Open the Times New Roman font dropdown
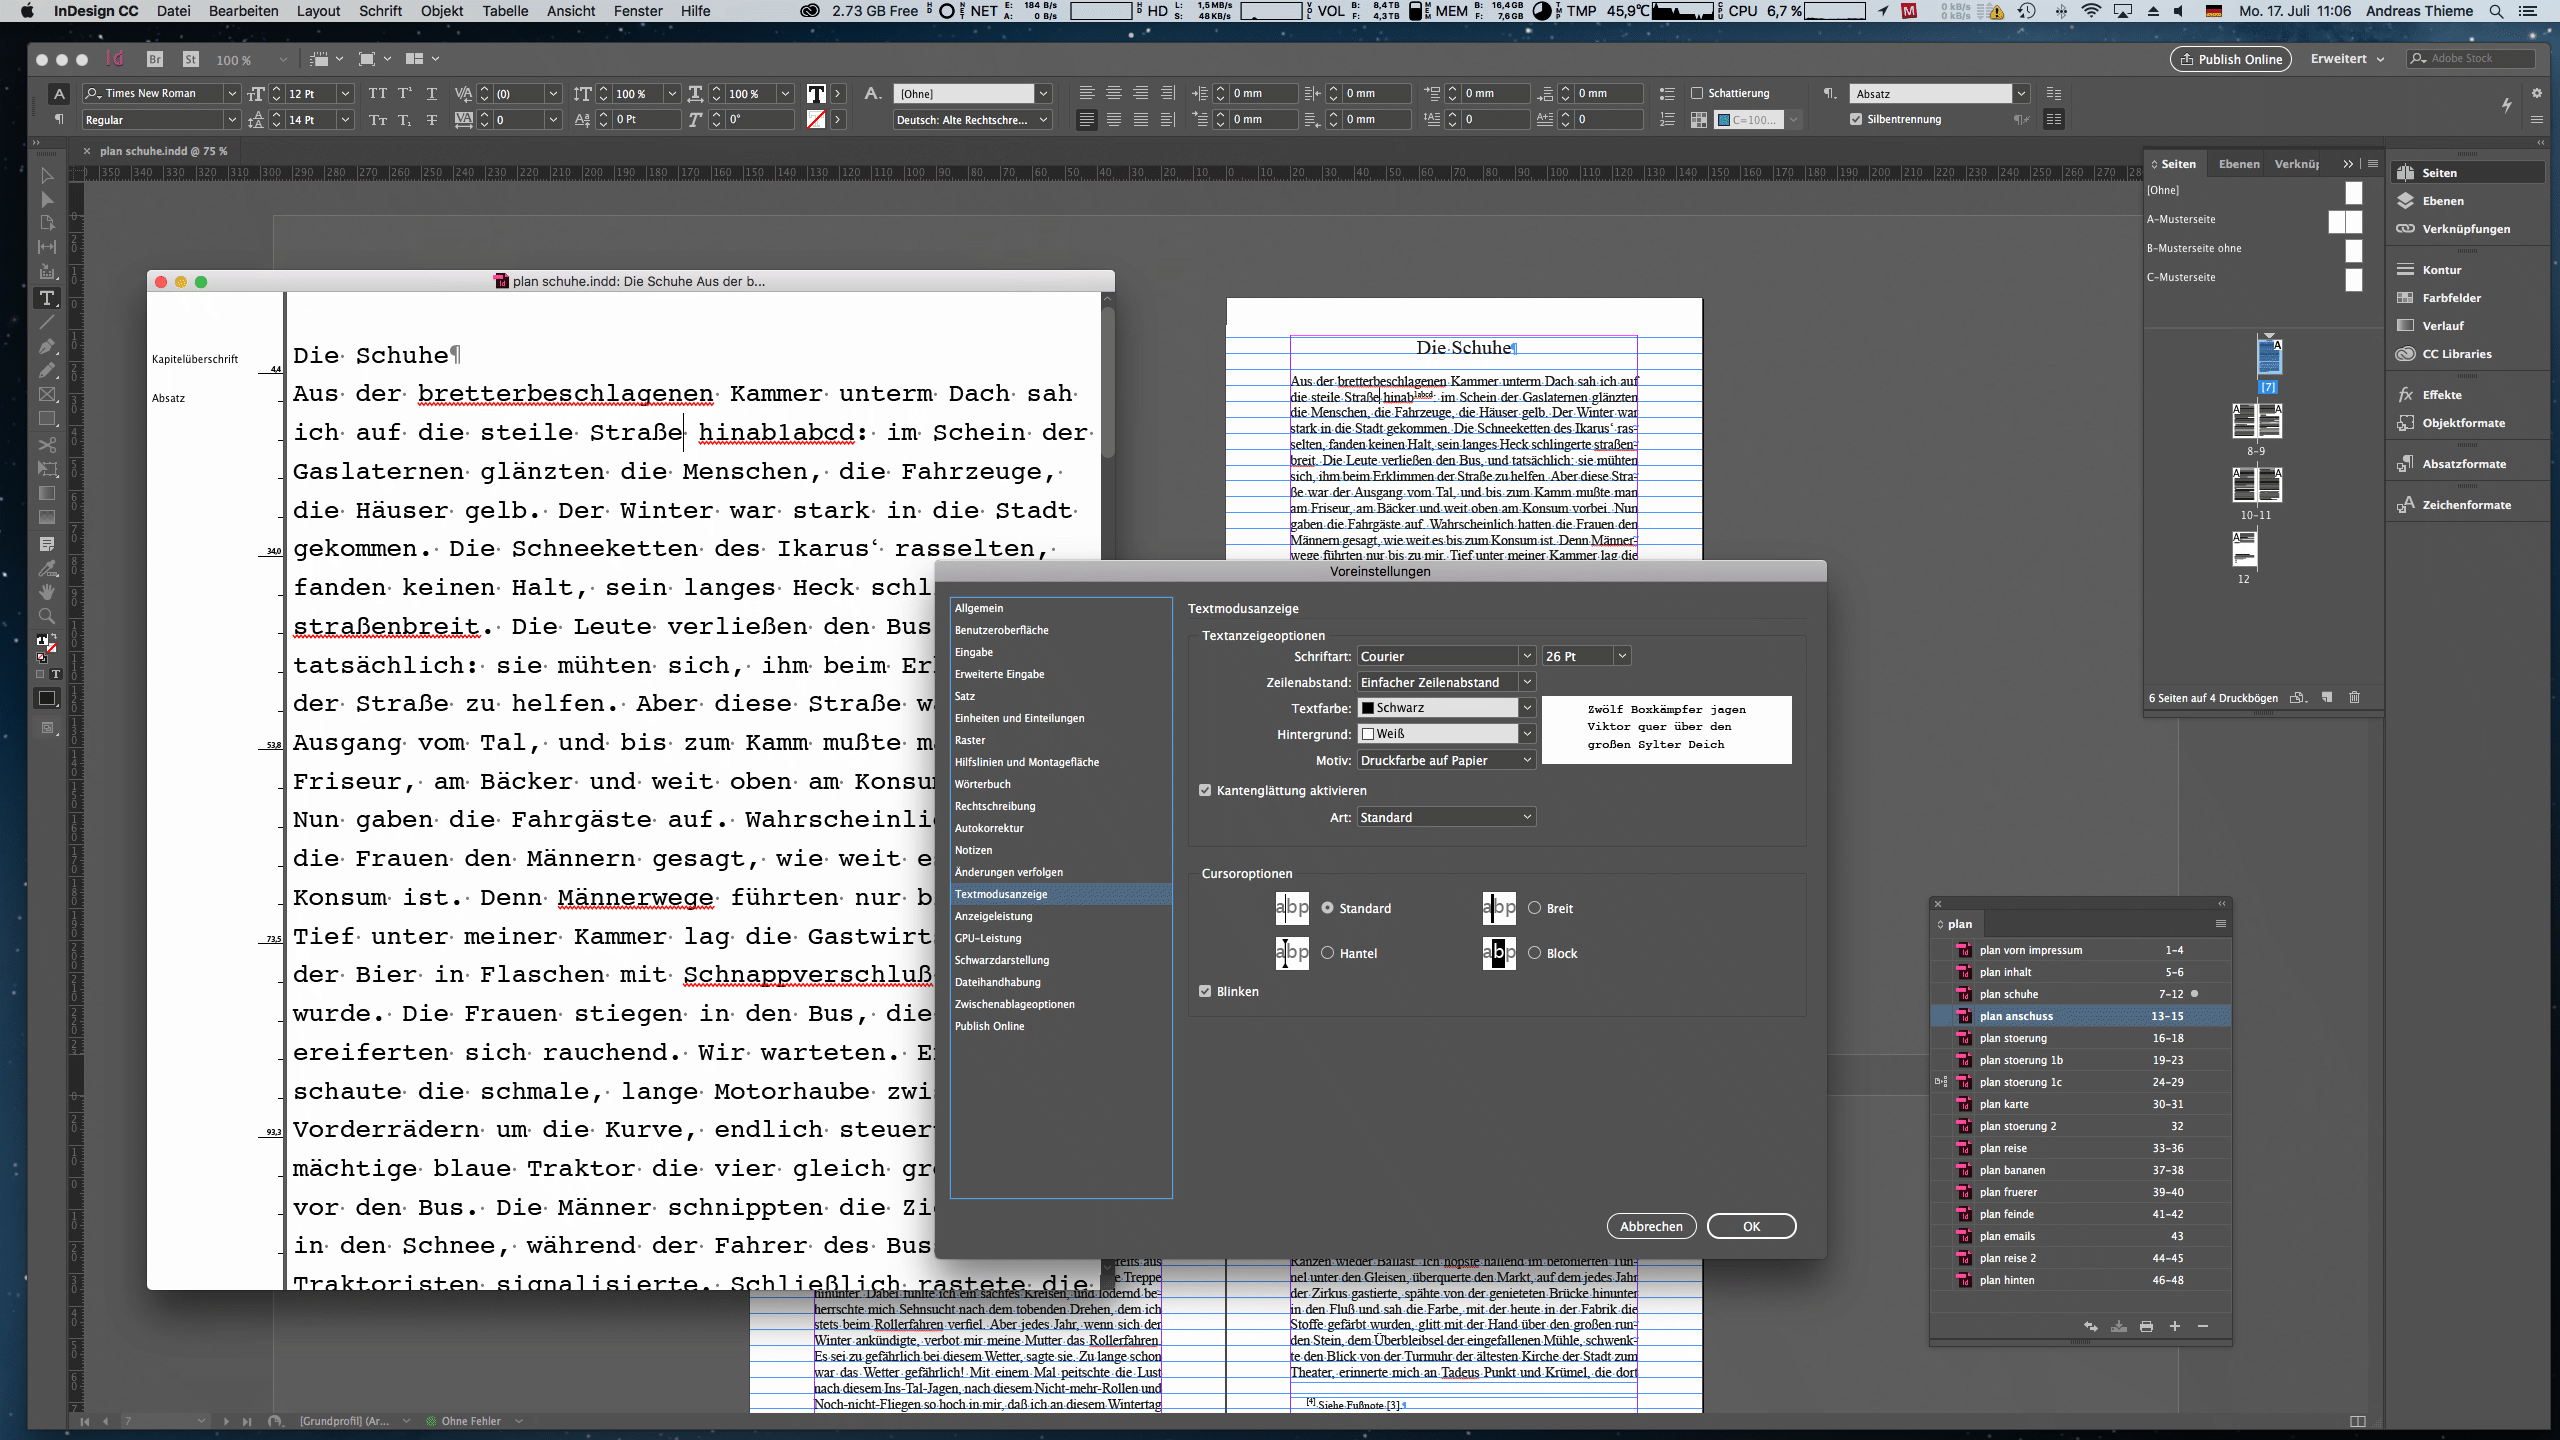The width and height of the screenshot is (2560, 1440). click(x=232, y=93)
